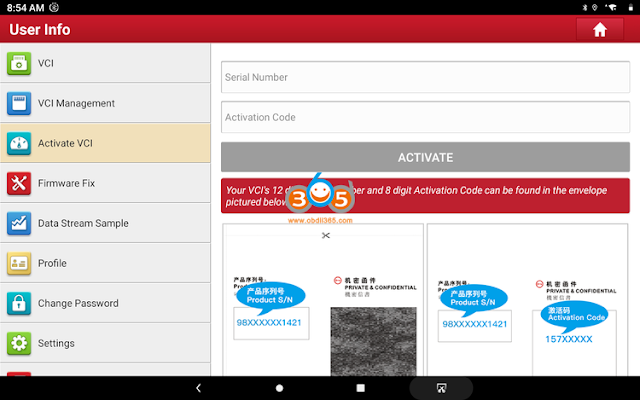Click the blue VCI Management icon

(x=19, y=103)
